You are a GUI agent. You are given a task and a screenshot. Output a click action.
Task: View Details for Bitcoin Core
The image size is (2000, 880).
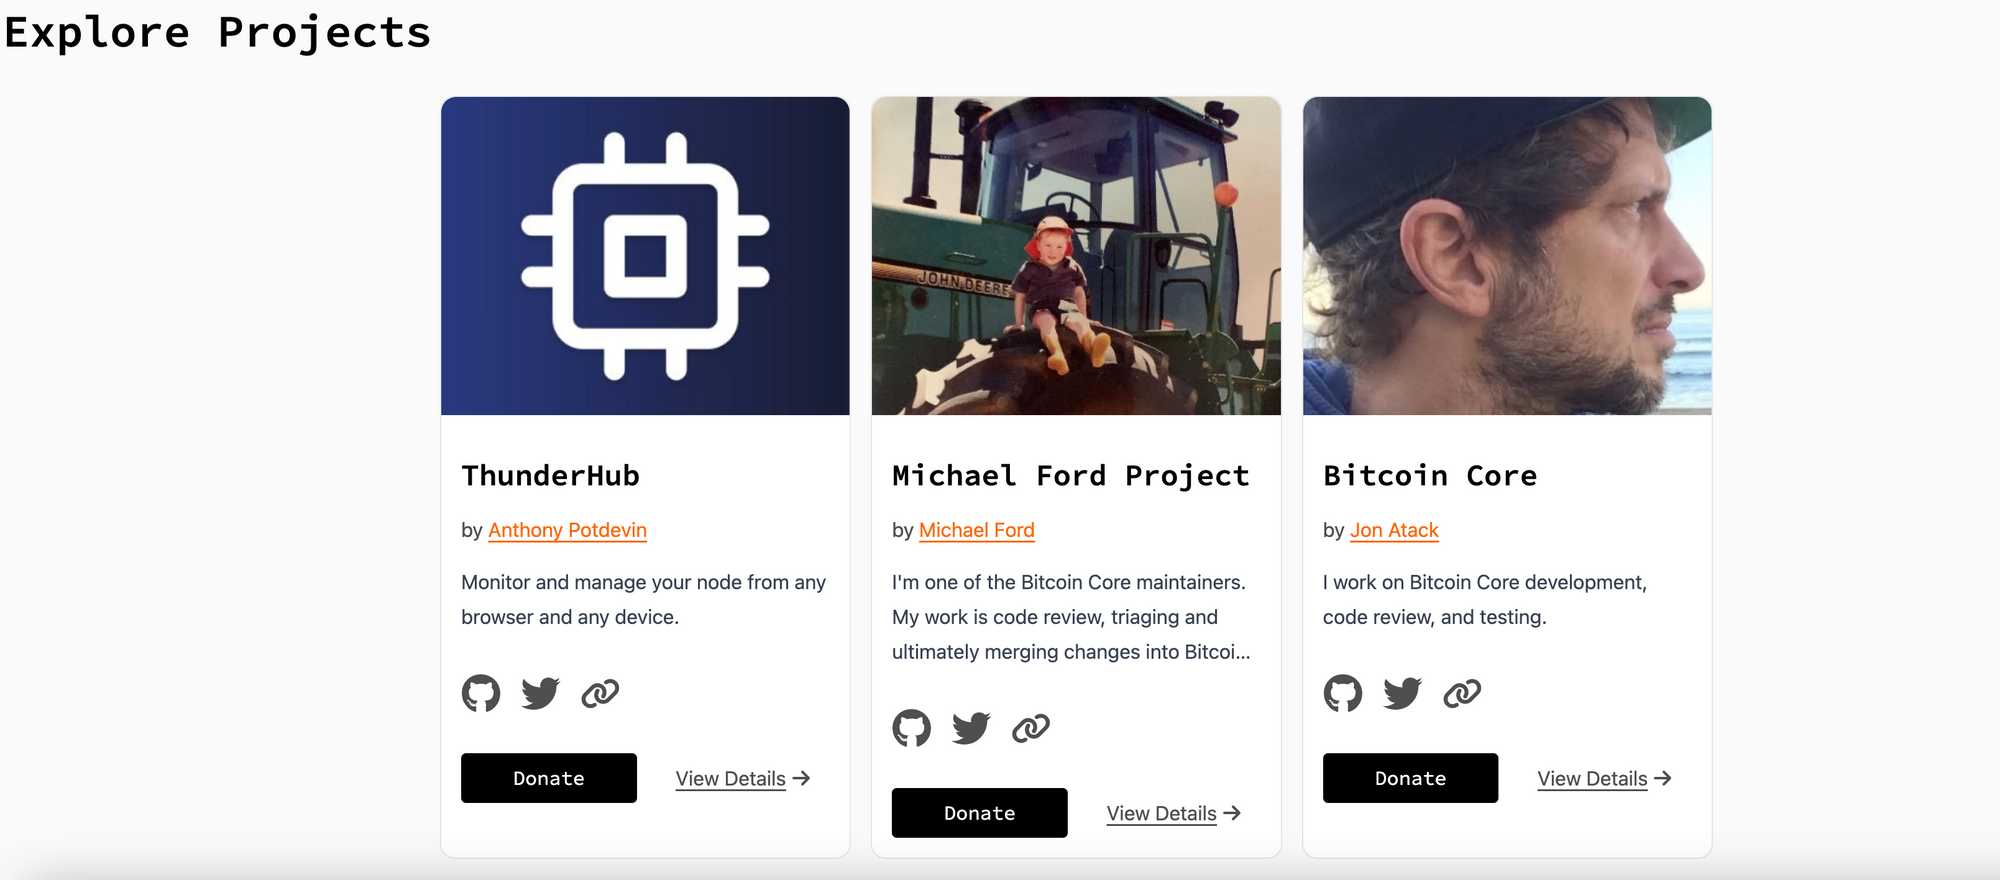pyautogui.click(x=1605, y=779)
